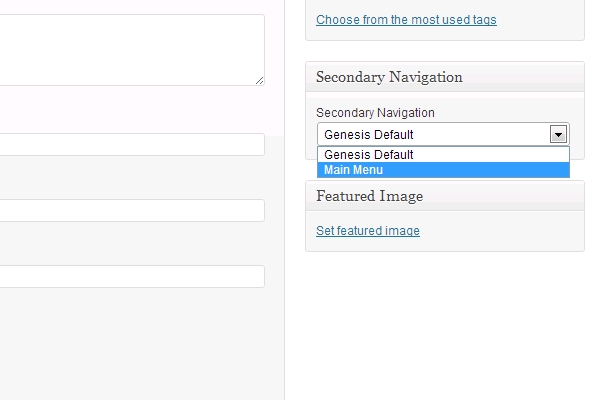Choose the Genesis Default option in the list
This screenshot has height=400, width=600.
[x=443, y=155]
